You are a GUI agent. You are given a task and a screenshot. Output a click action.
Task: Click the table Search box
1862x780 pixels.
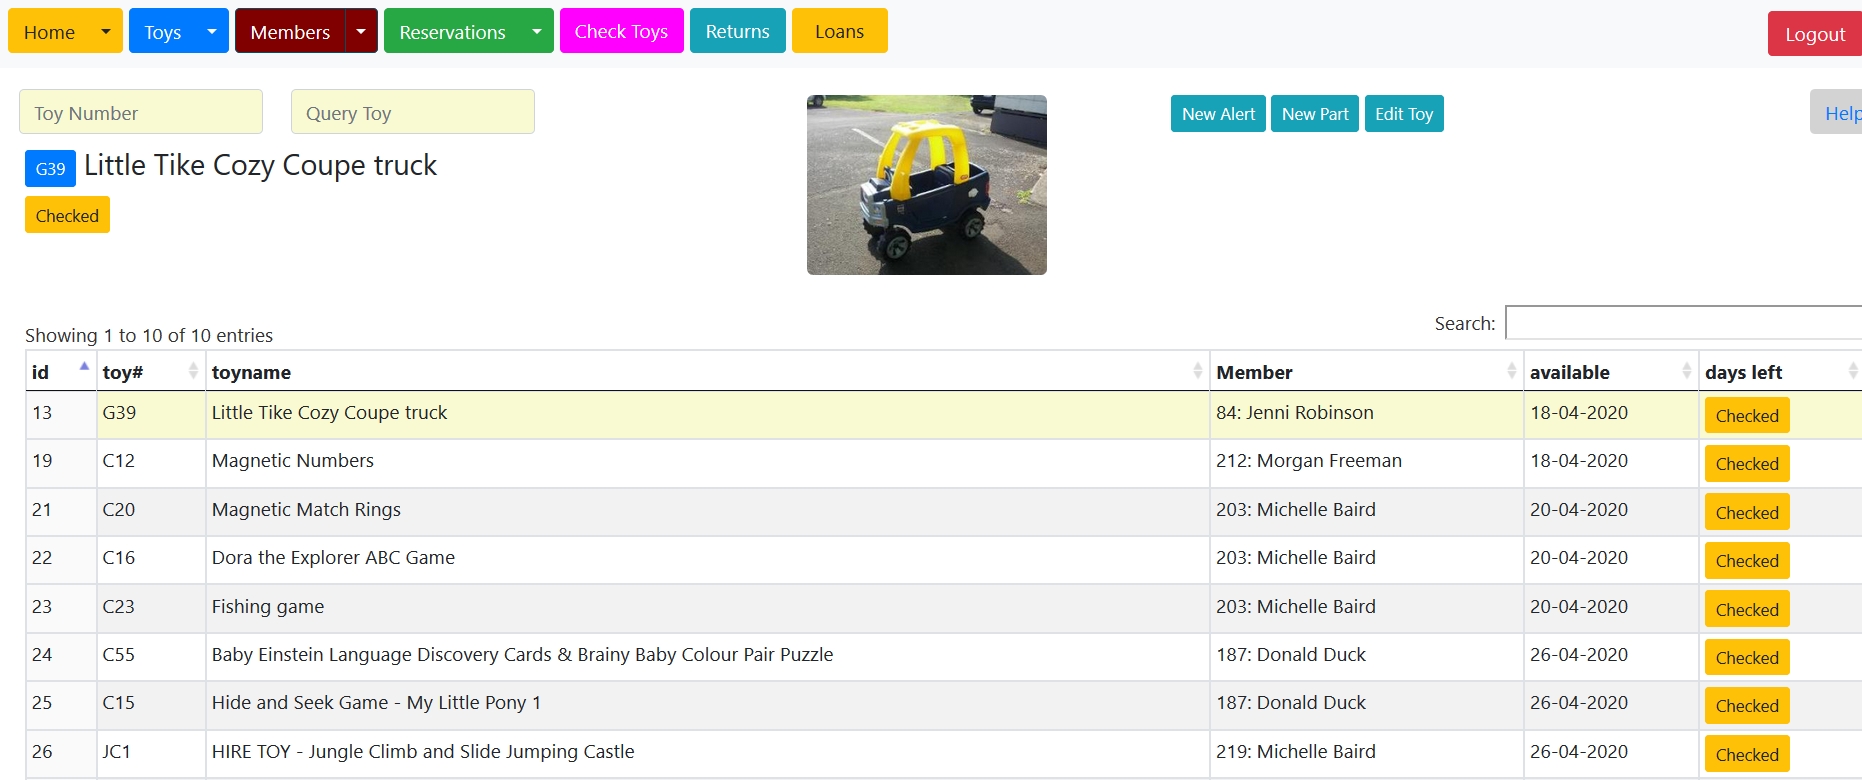(x=1683, y=323)
